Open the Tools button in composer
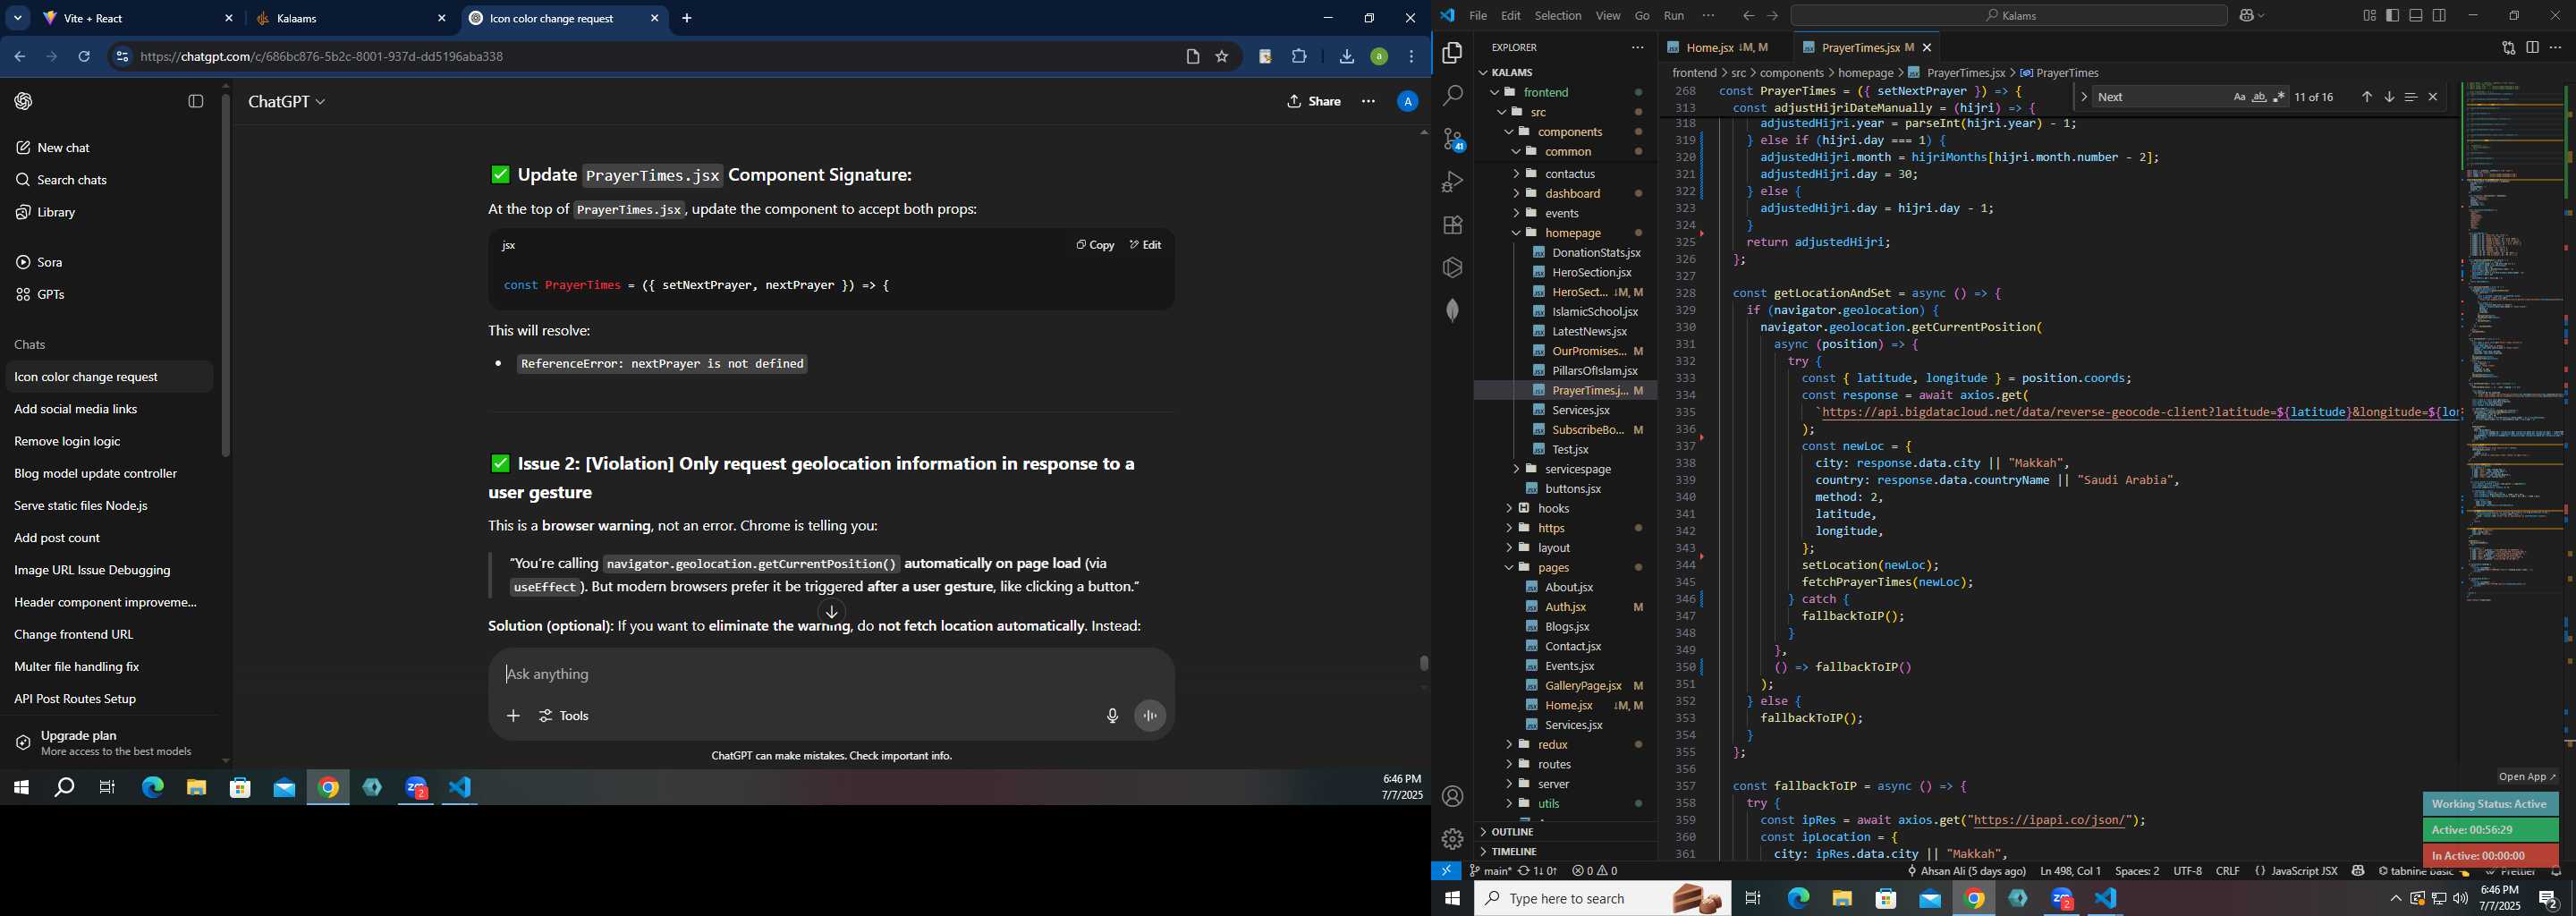Viewport: 2576px width, 916px height. (x=564, y=715)
